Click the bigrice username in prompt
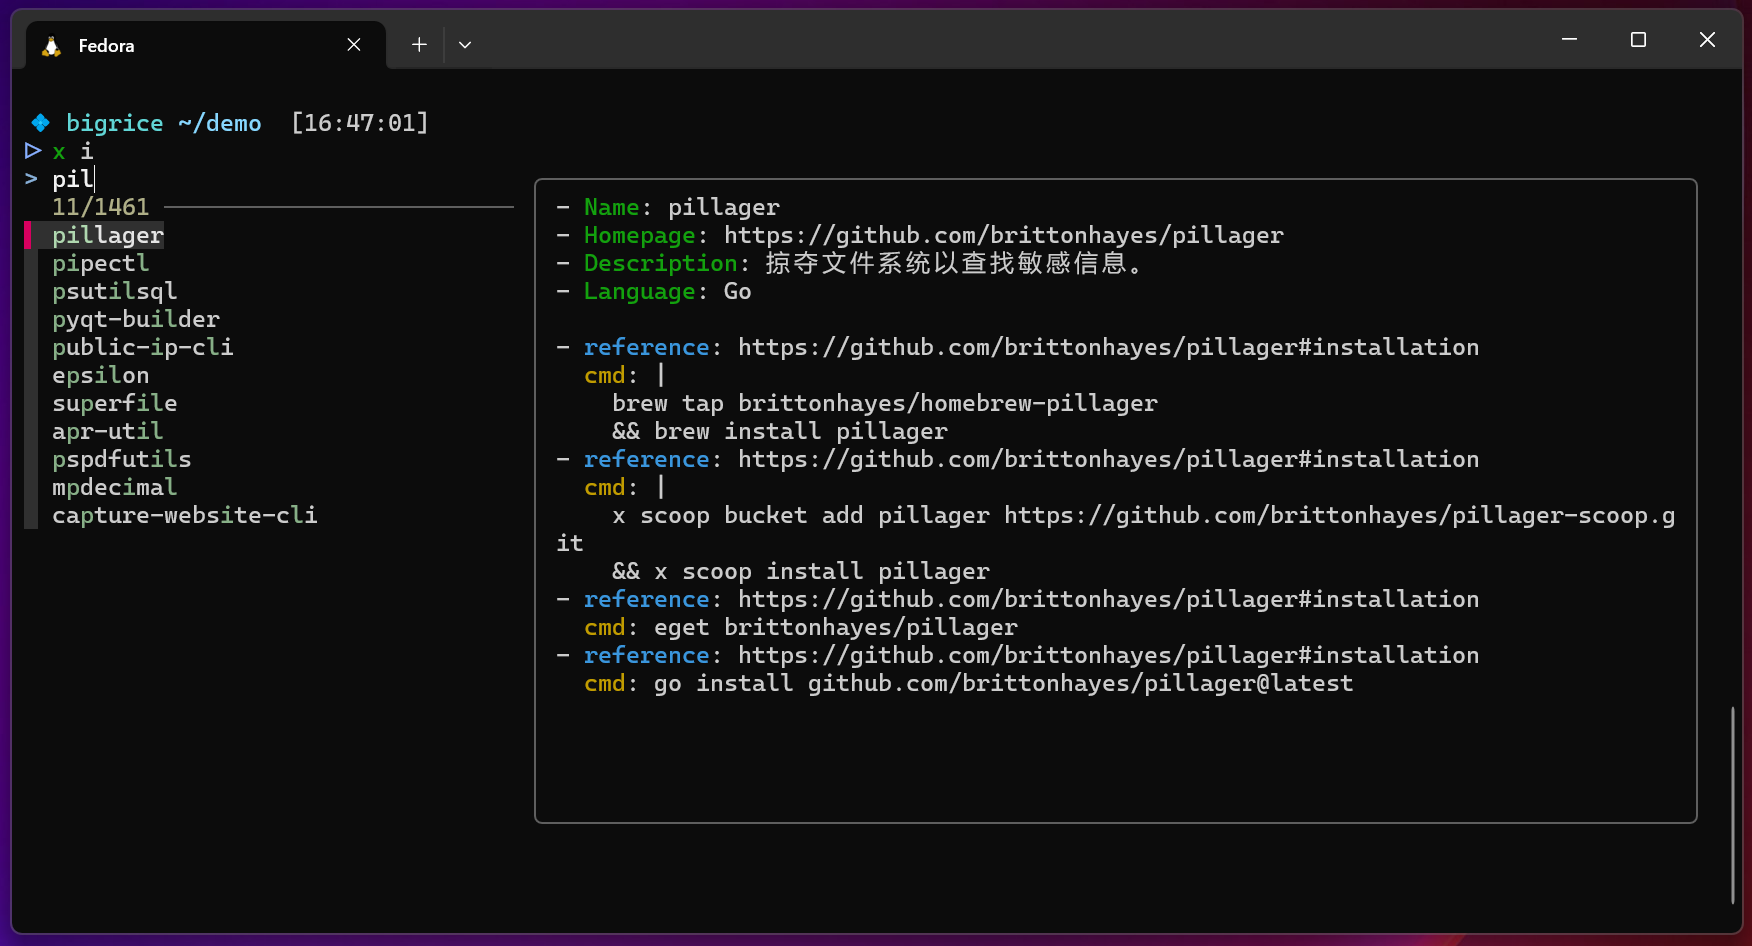The image size is (1752, 946). pos(115,123)
